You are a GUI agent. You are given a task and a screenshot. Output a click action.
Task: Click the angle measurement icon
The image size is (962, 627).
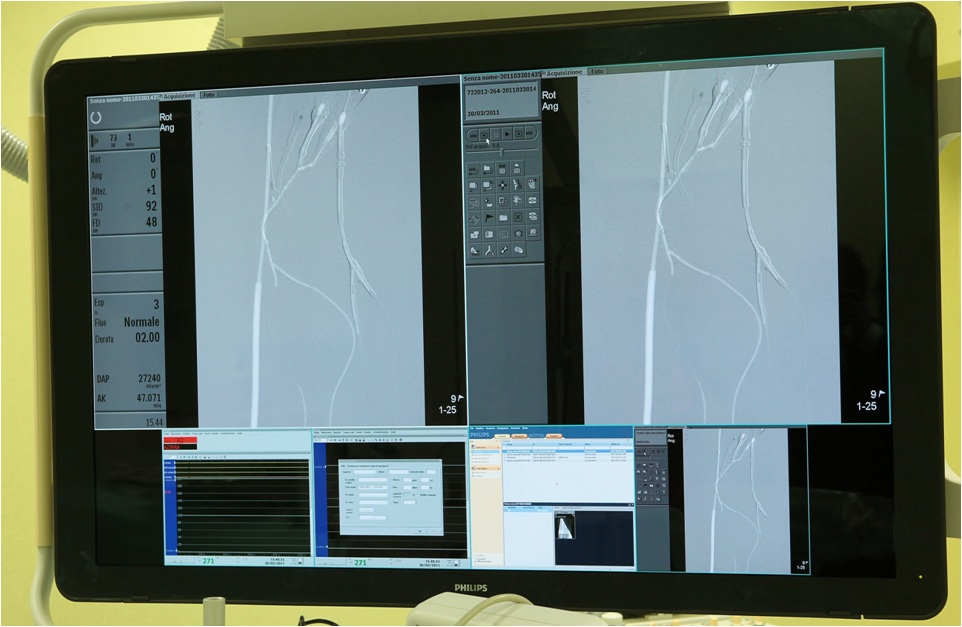474,250
